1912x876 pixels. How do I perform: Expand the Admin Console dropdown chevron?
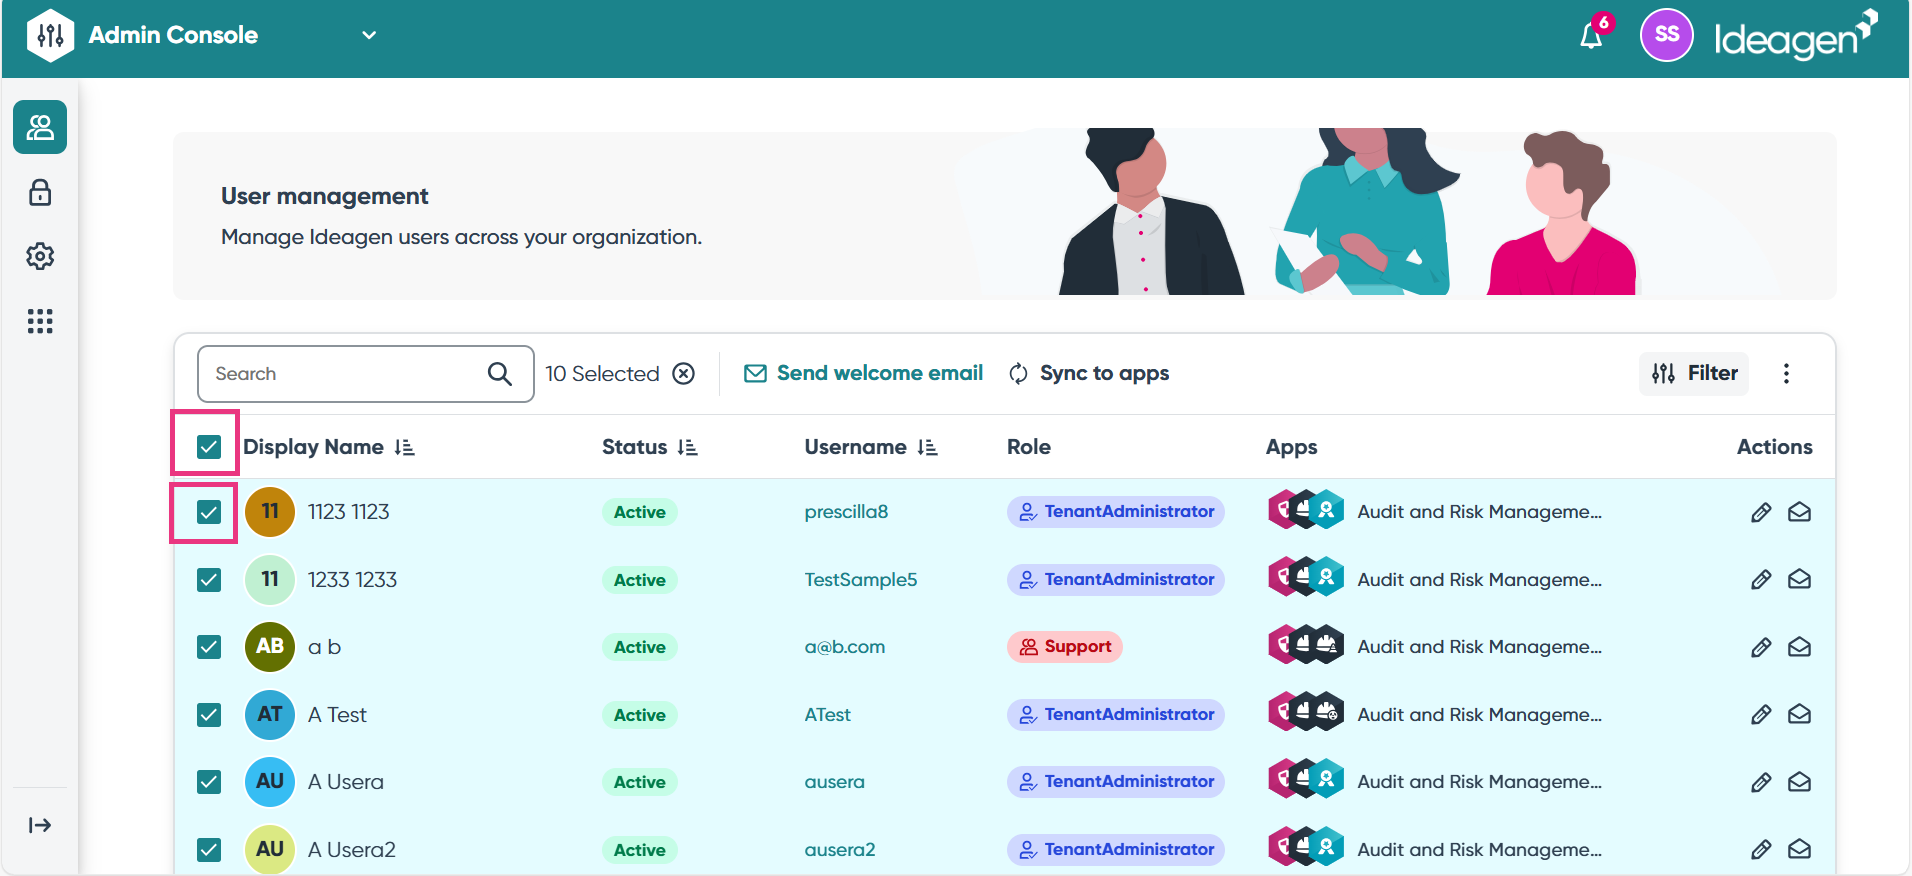pyautogui.click(x=369, y=35)
